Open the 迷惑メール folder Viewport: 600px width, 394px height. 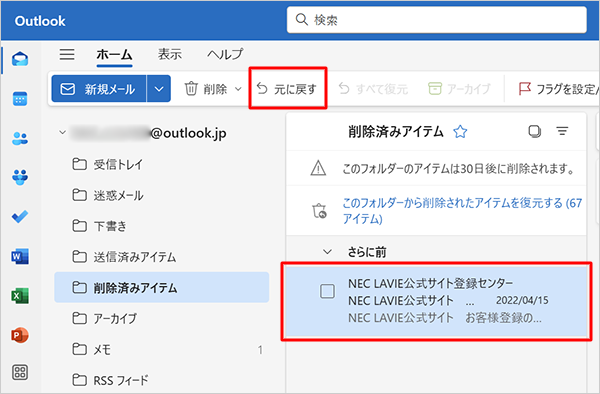click(161, 195)
